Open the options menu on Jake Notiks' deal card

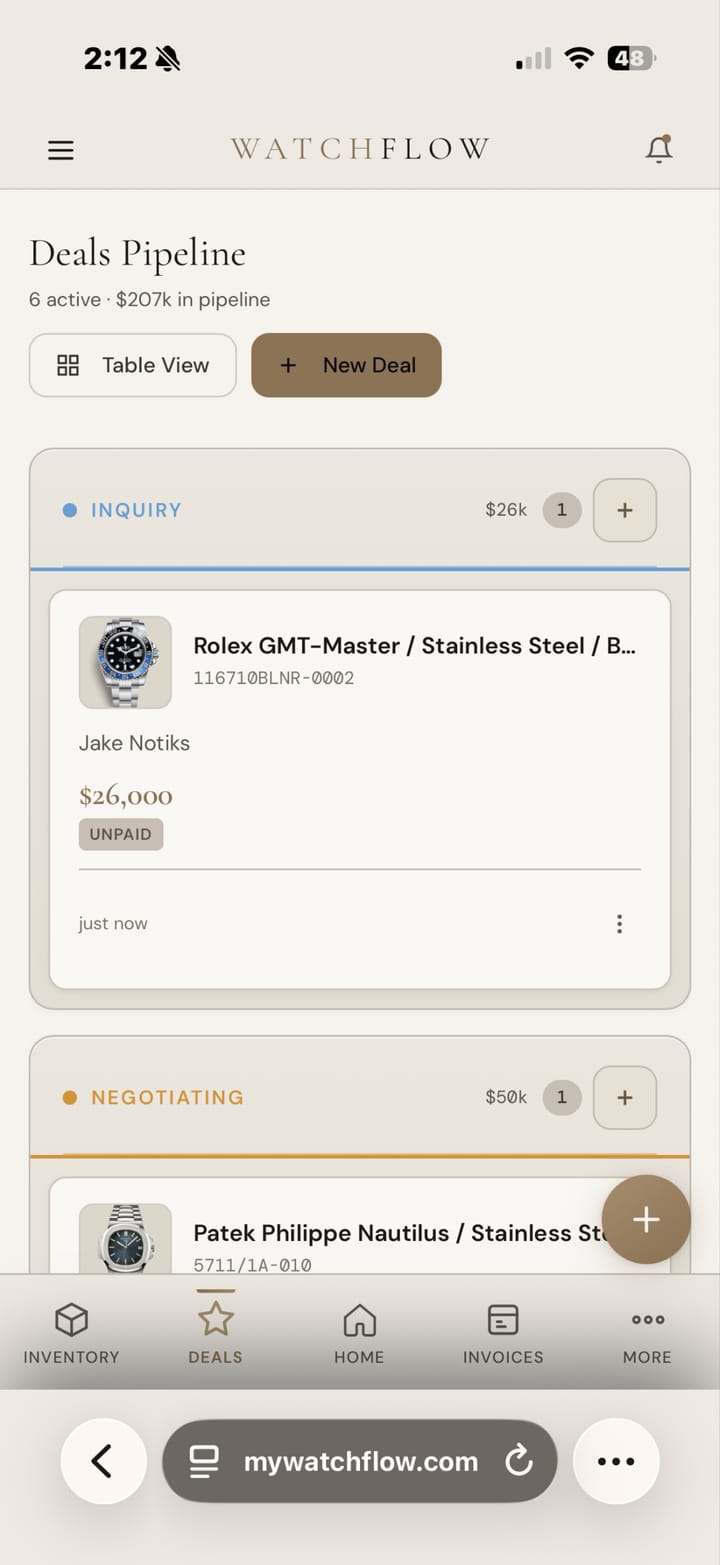pyautogui.click(x=619, y=923)
